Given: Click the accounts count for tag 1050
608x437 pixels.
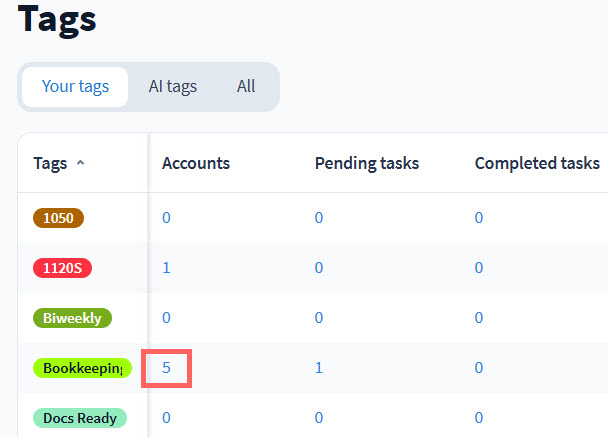Looking at the screenshot, I should (x=166, y=218).
